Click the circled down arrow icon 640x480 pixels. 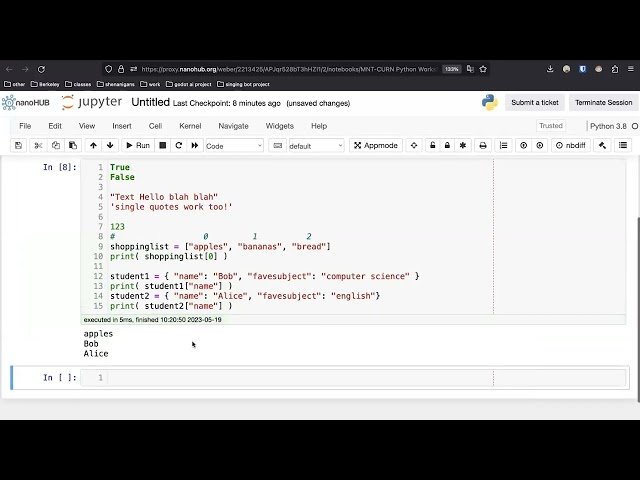[540, 145]
